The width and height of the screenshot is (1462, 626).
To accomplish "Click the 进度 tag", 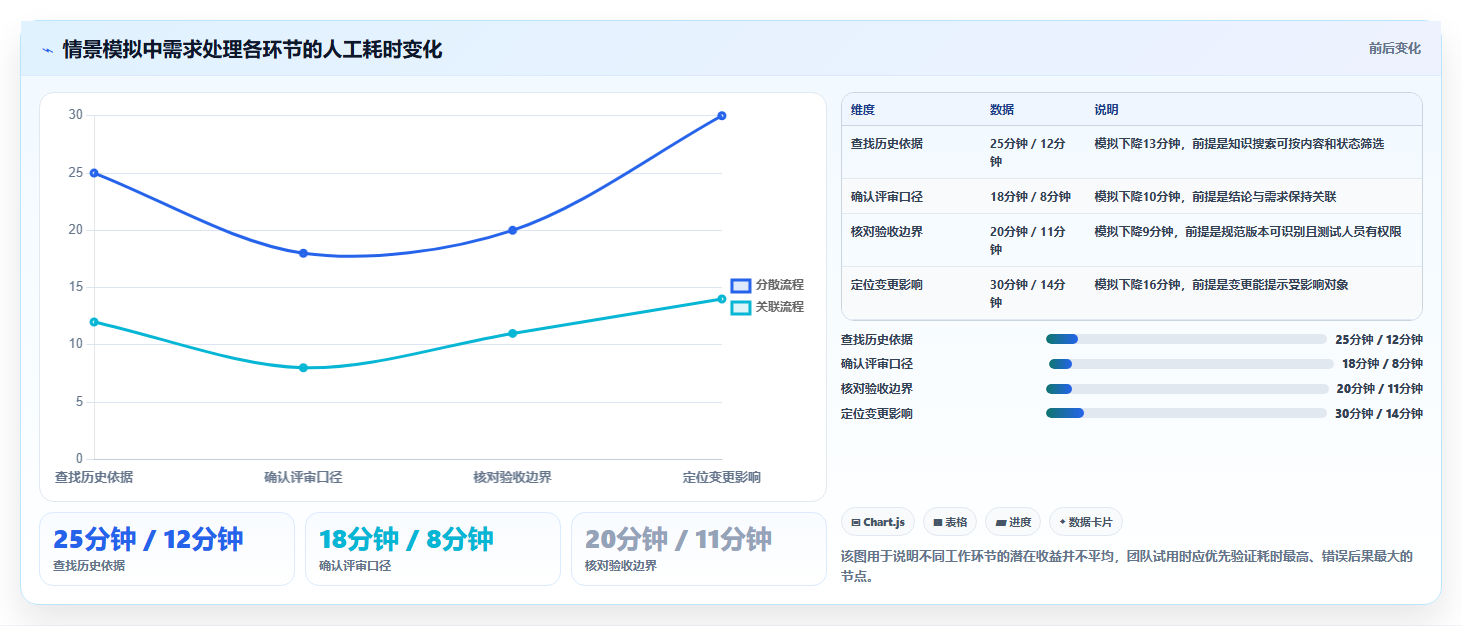I will [x=1013, y=522].
